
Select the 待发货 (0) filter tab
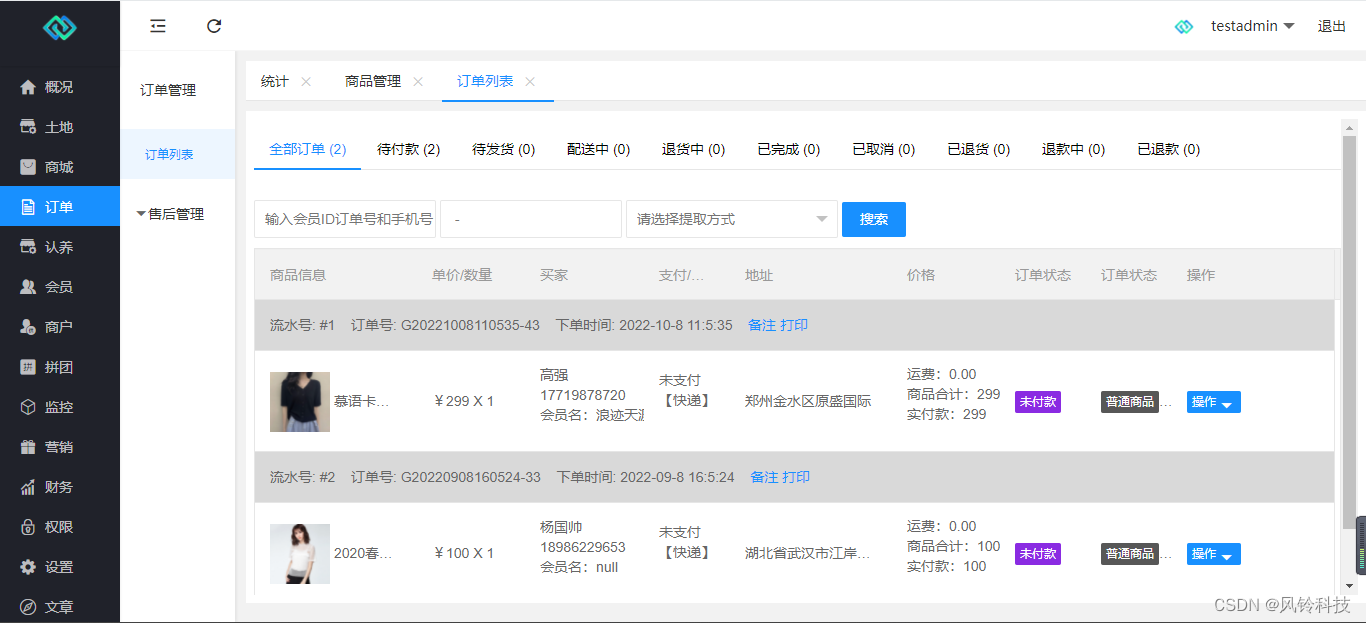coord(504,149)
